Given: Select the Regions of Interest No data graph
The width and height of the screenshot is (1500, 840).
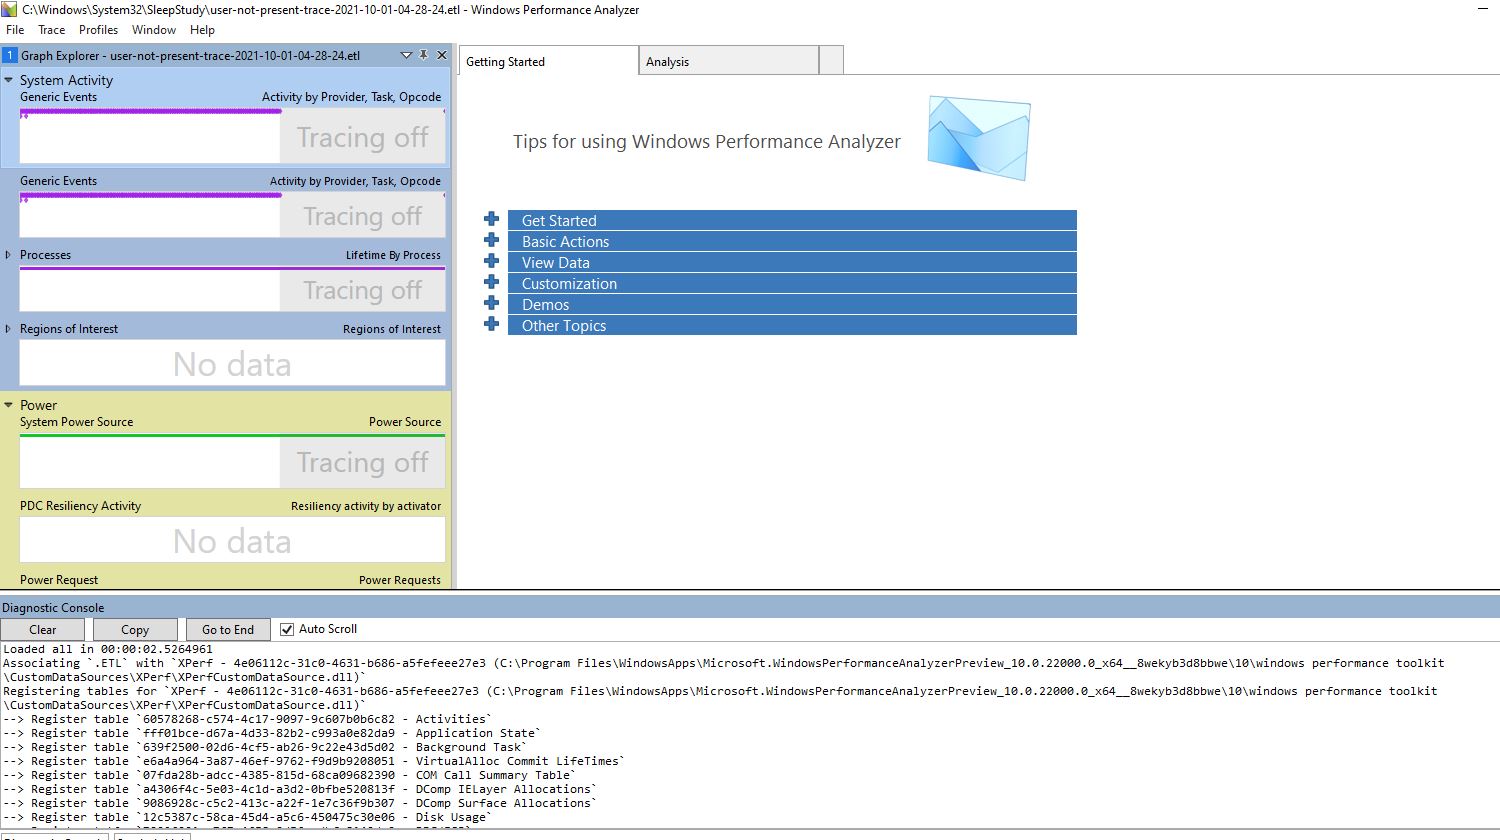Looking at the screenshot, I should 232,363.
